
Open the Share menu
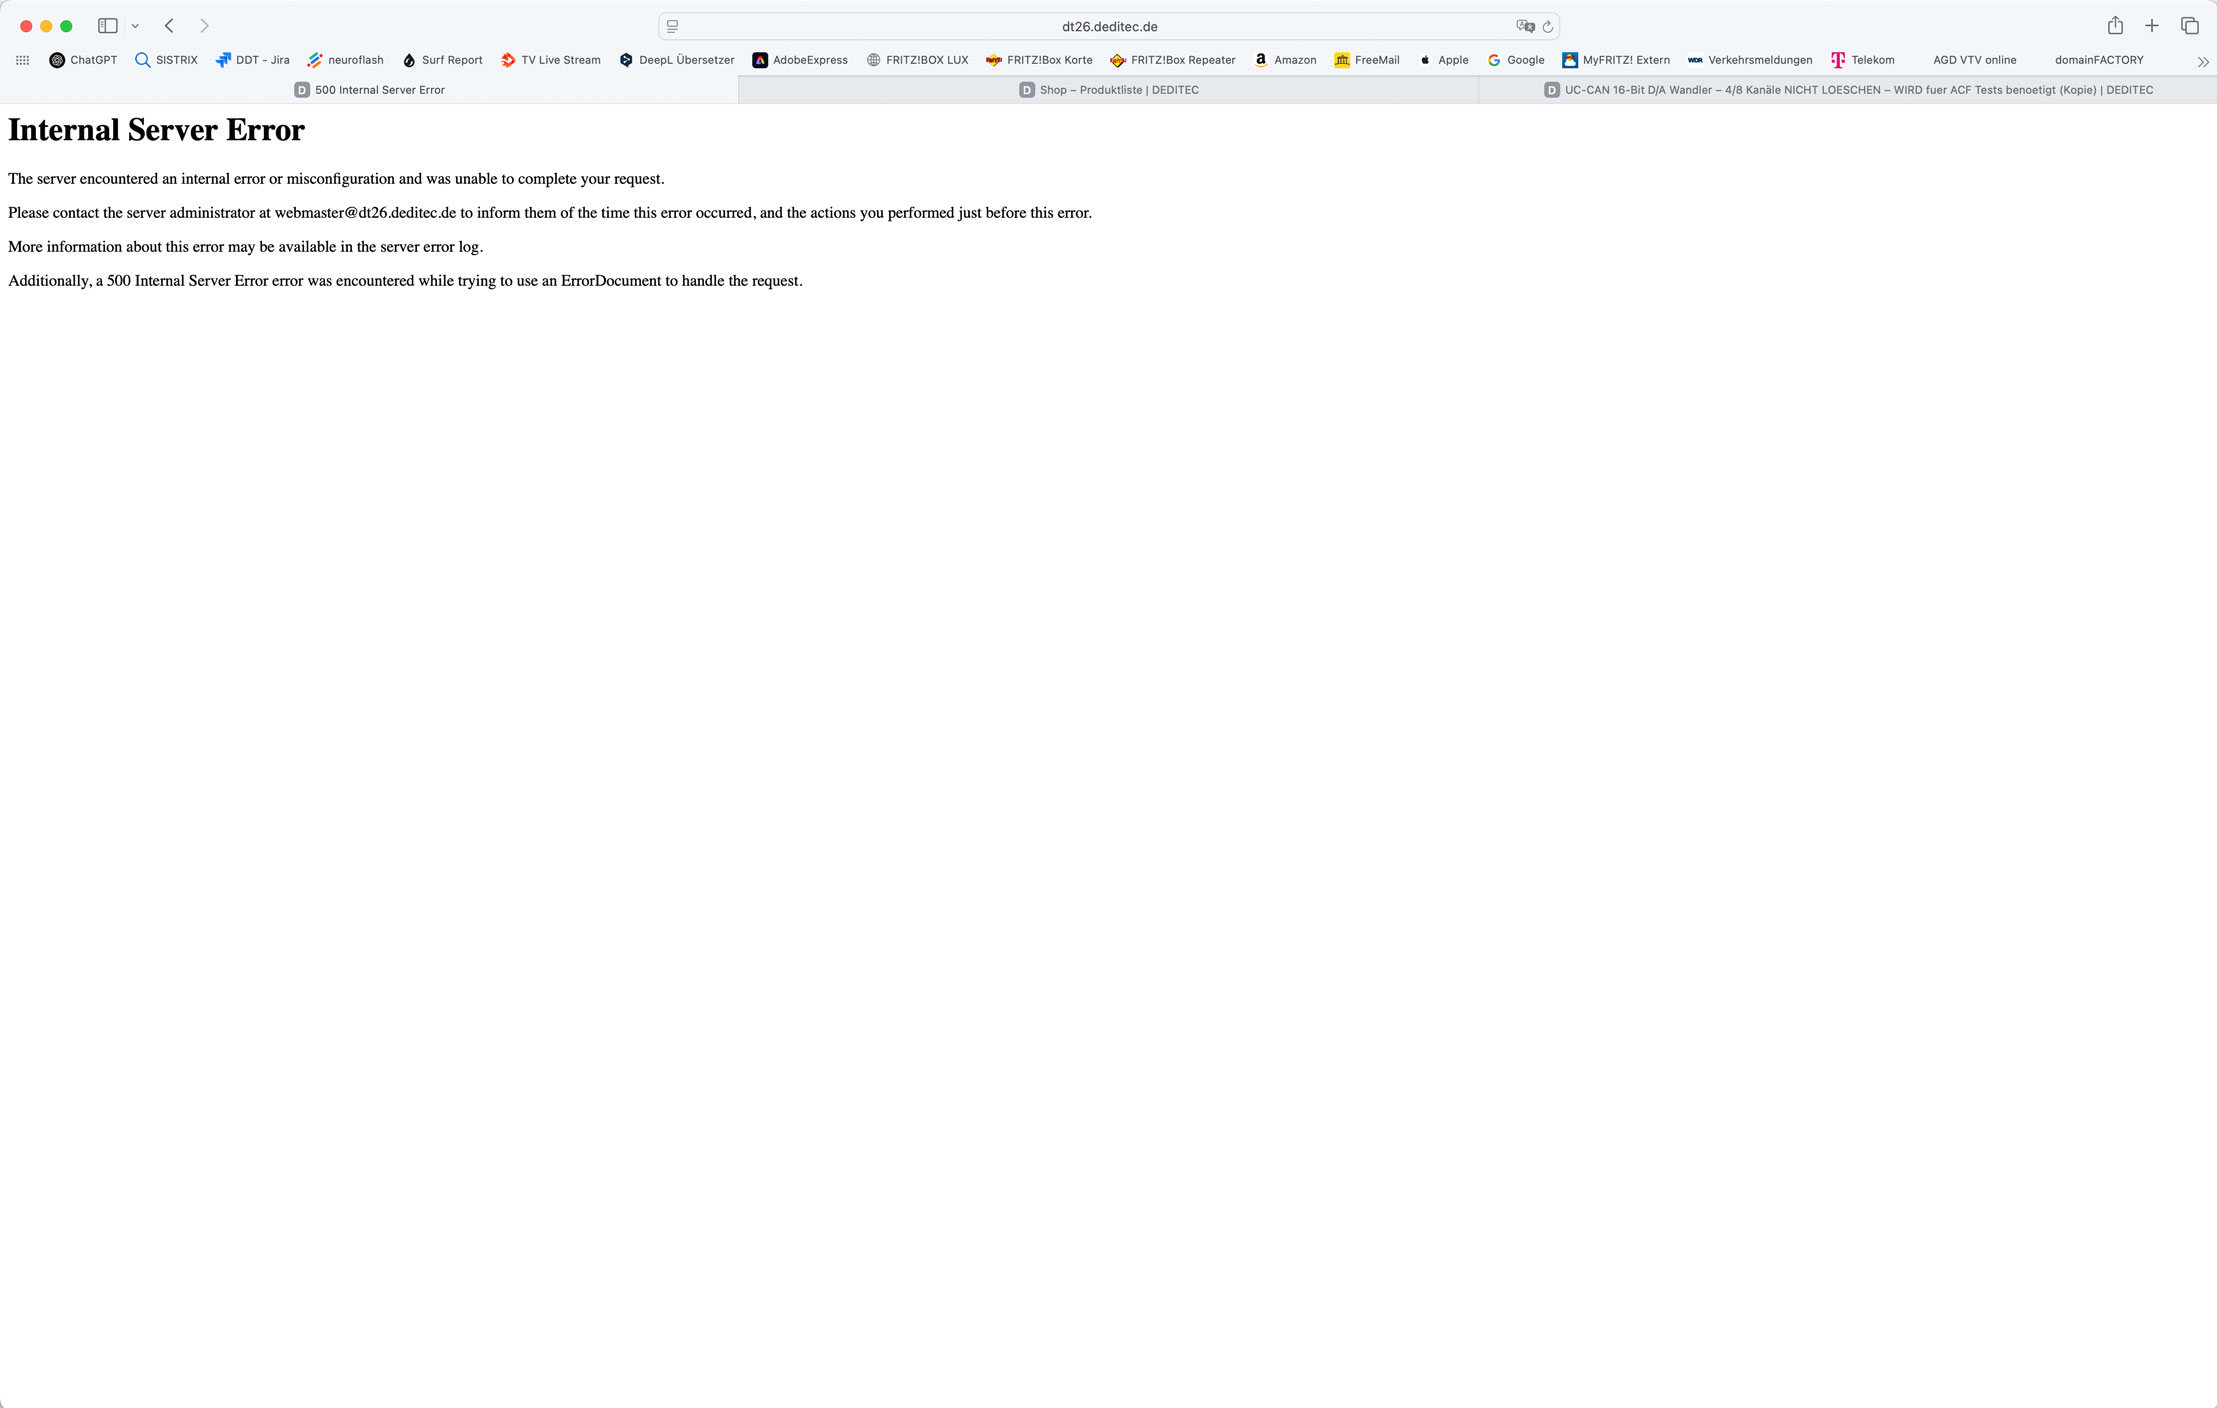pyautogui.click(x=2115, y=26)
